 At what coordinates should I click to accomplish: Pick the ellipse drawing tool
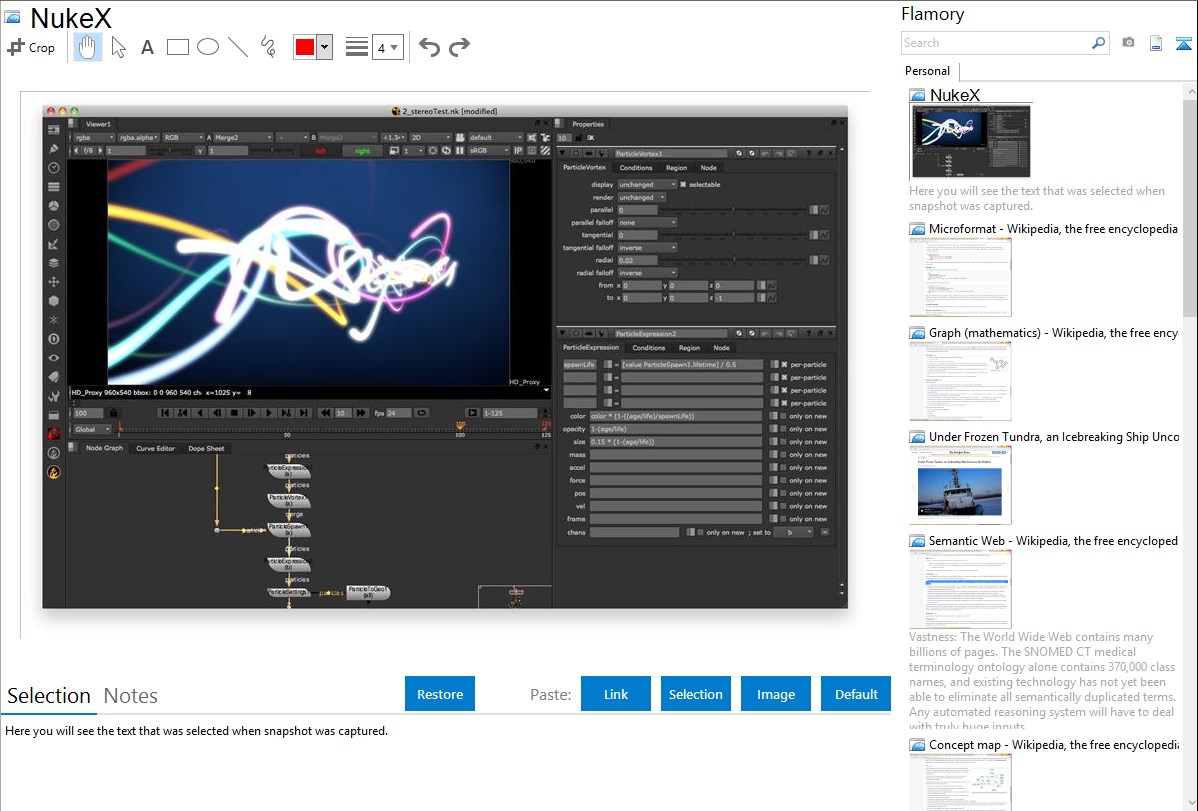(208, 47)
